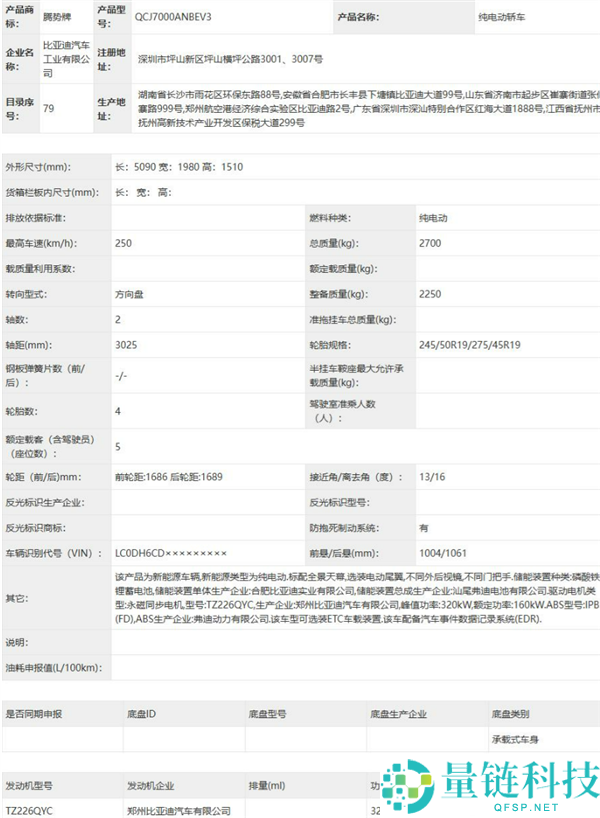This screenshot has height=818, width=600.
Task: Click the 接近角/离去角 label
Action: [x=356, y=477]
